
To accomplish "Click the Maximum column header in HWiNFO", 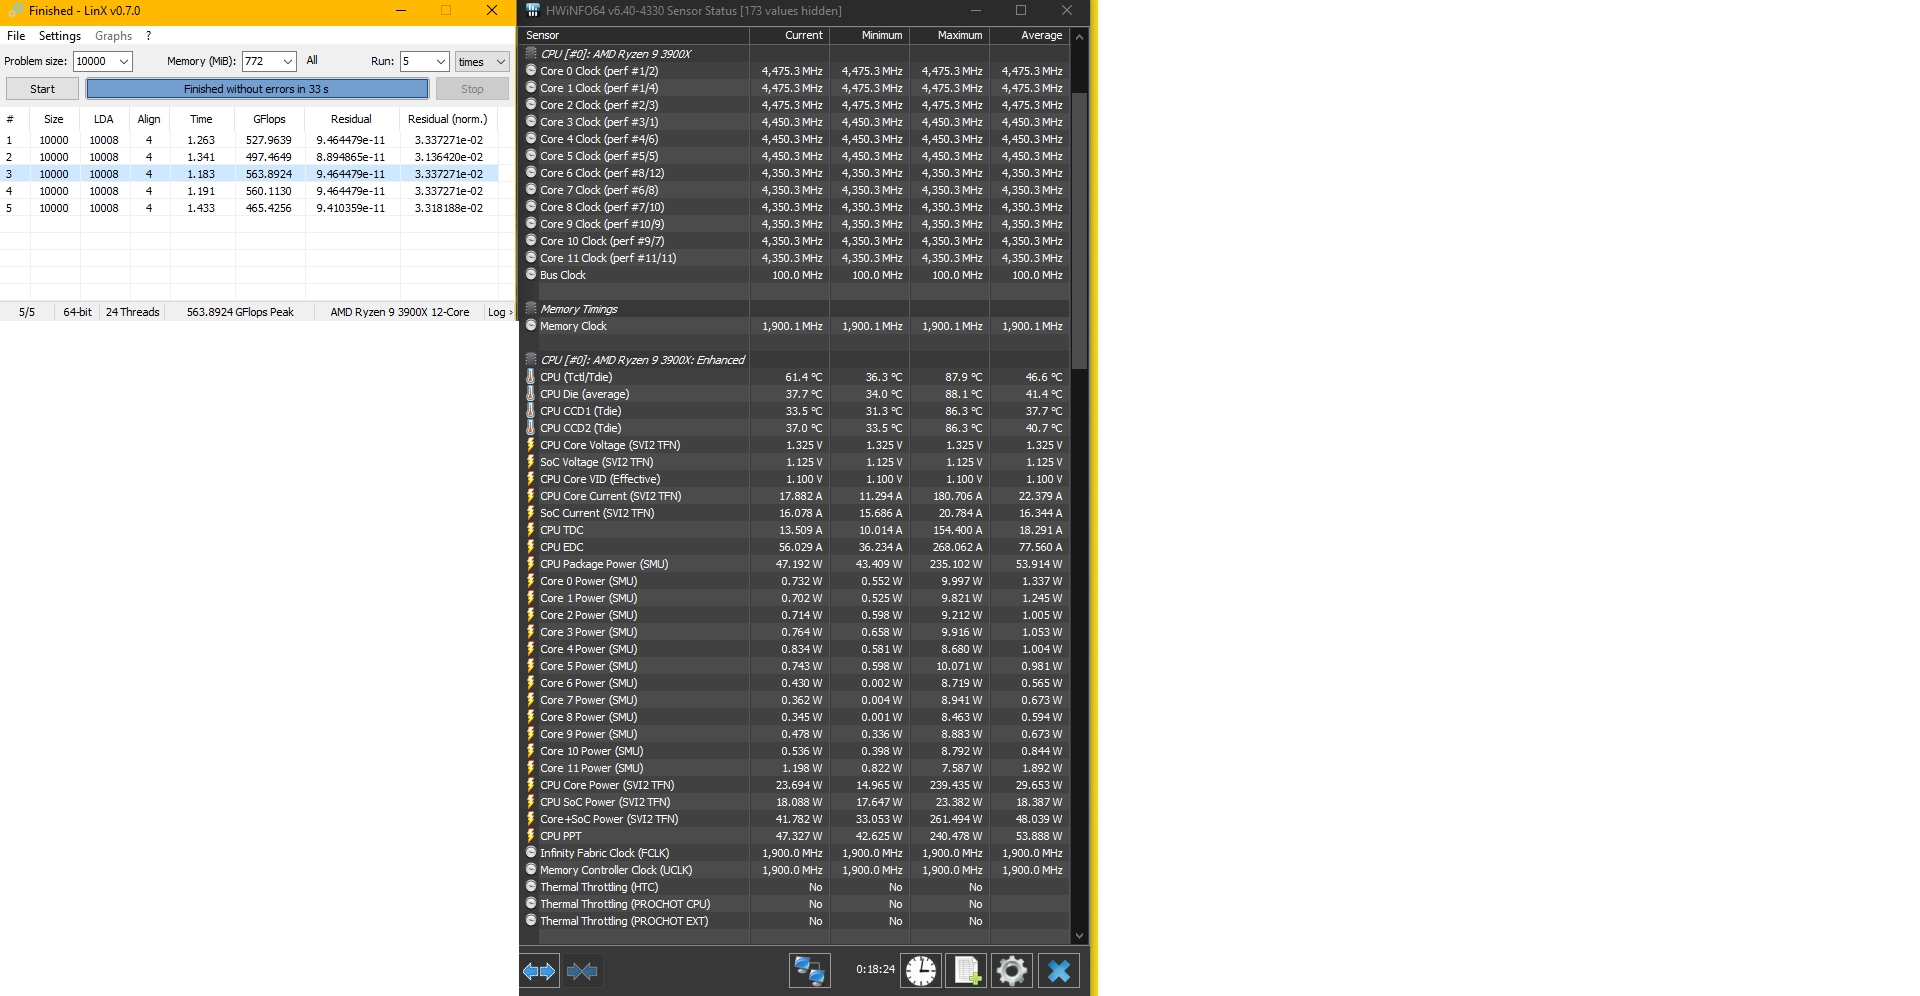I will click(x=949, y=35).
